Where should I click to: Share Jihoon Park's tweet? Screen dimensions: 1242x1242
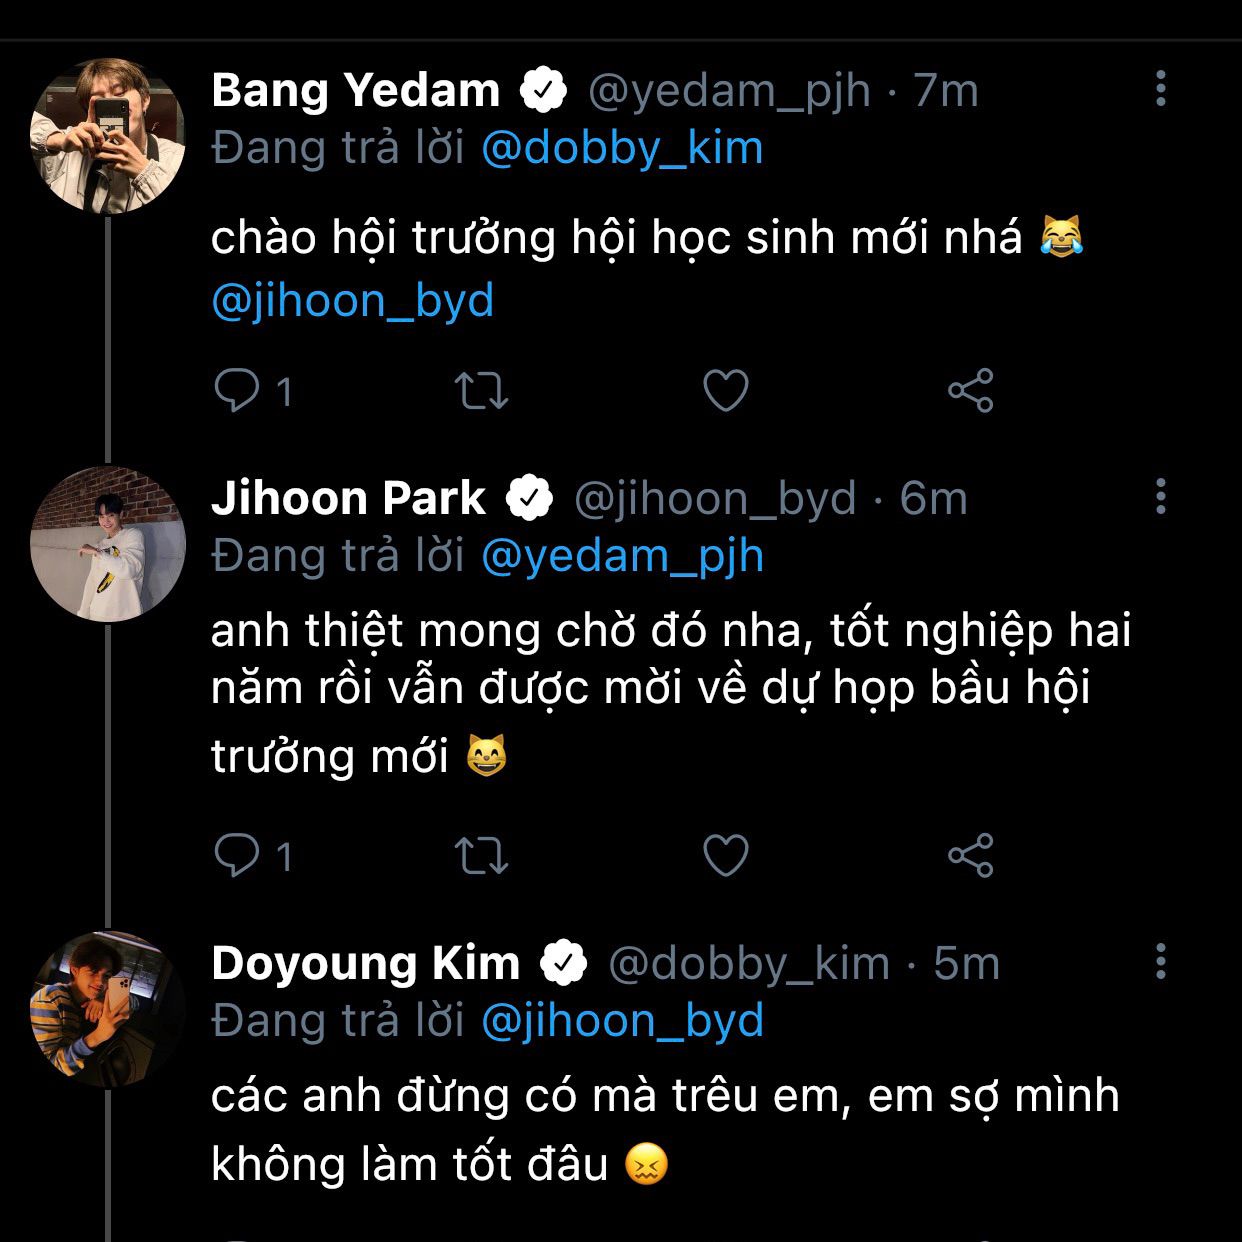[x=970, y=856]
